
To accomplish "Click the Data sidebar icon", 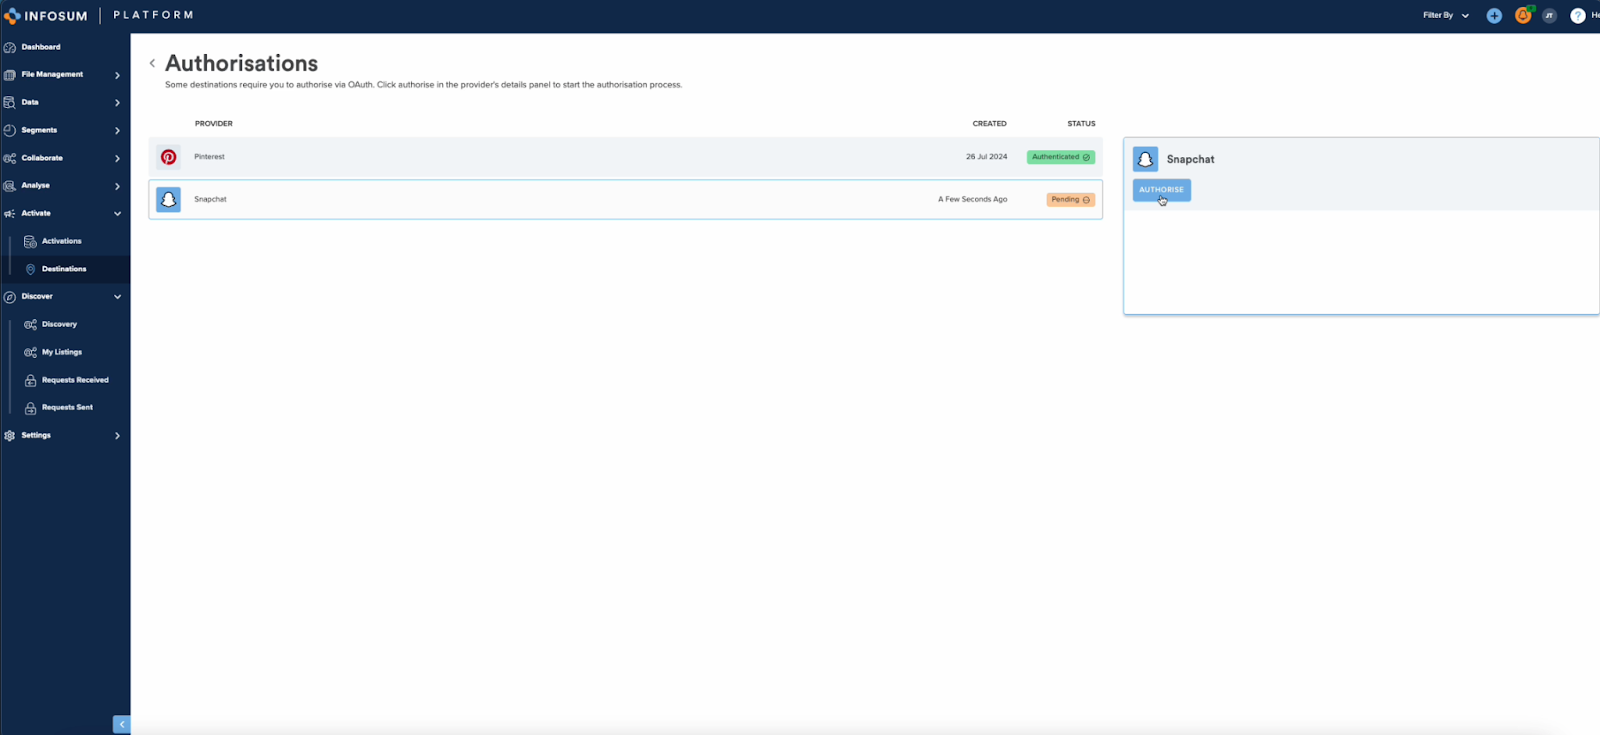I will tap(10, 102).
